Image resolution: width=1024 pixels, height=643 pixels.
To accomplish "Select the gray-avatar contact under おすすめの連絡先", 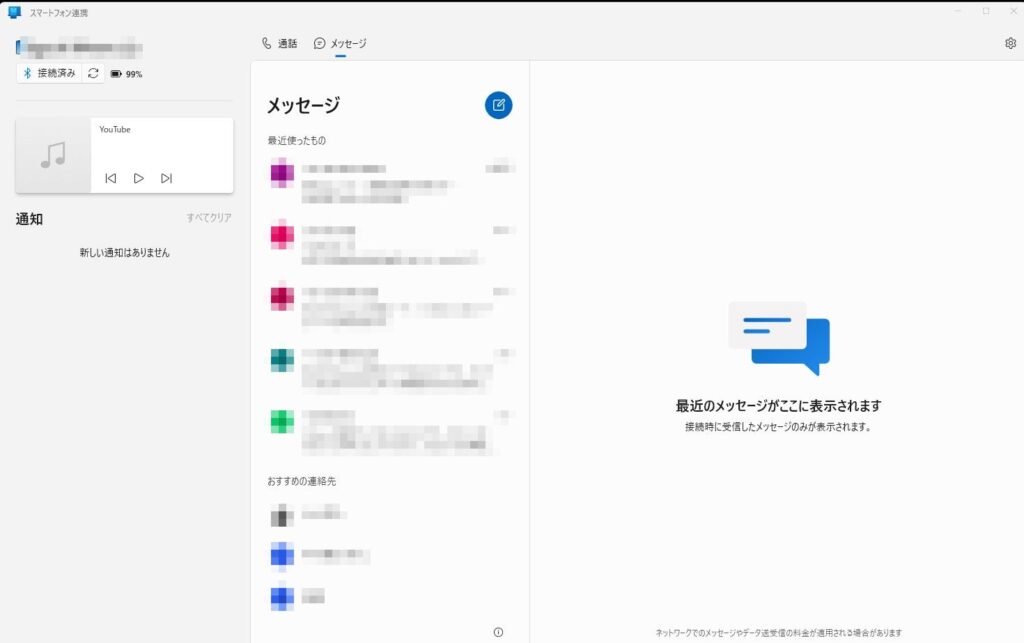I will (x=310, y=514).
